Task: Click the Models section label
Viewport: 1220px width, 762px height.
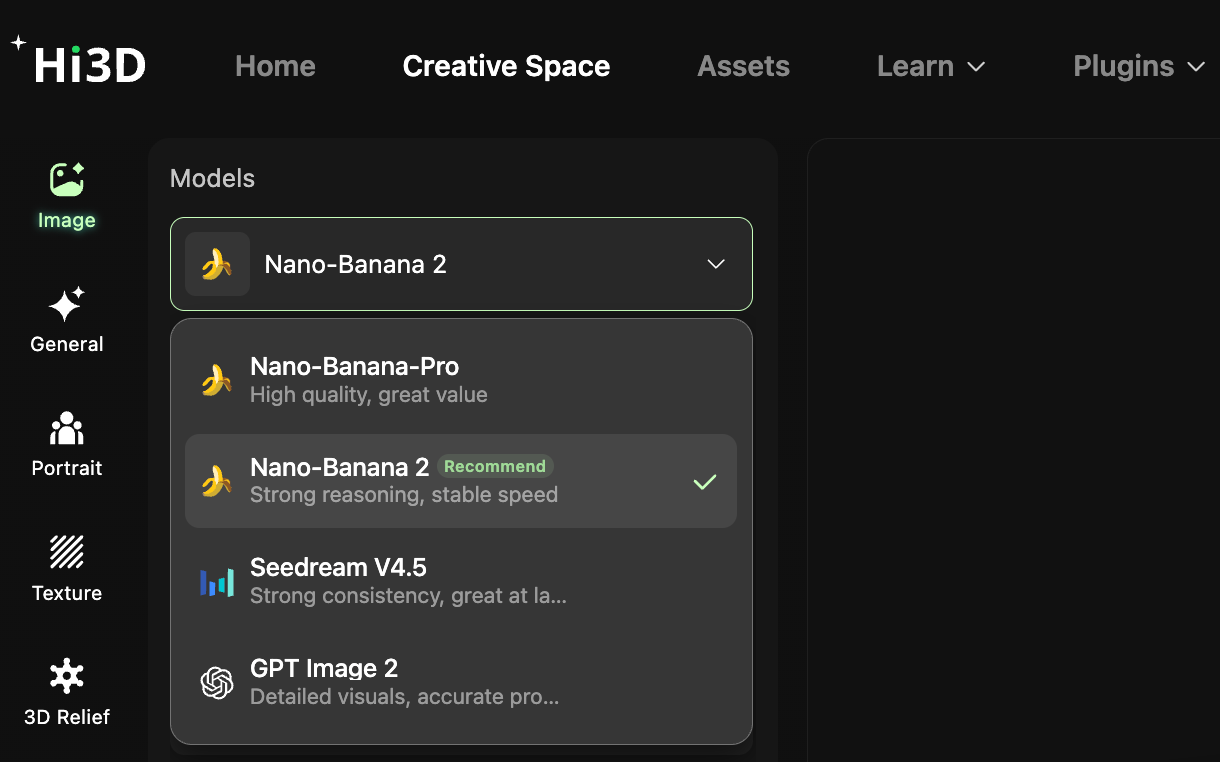Action: [212, 179]
